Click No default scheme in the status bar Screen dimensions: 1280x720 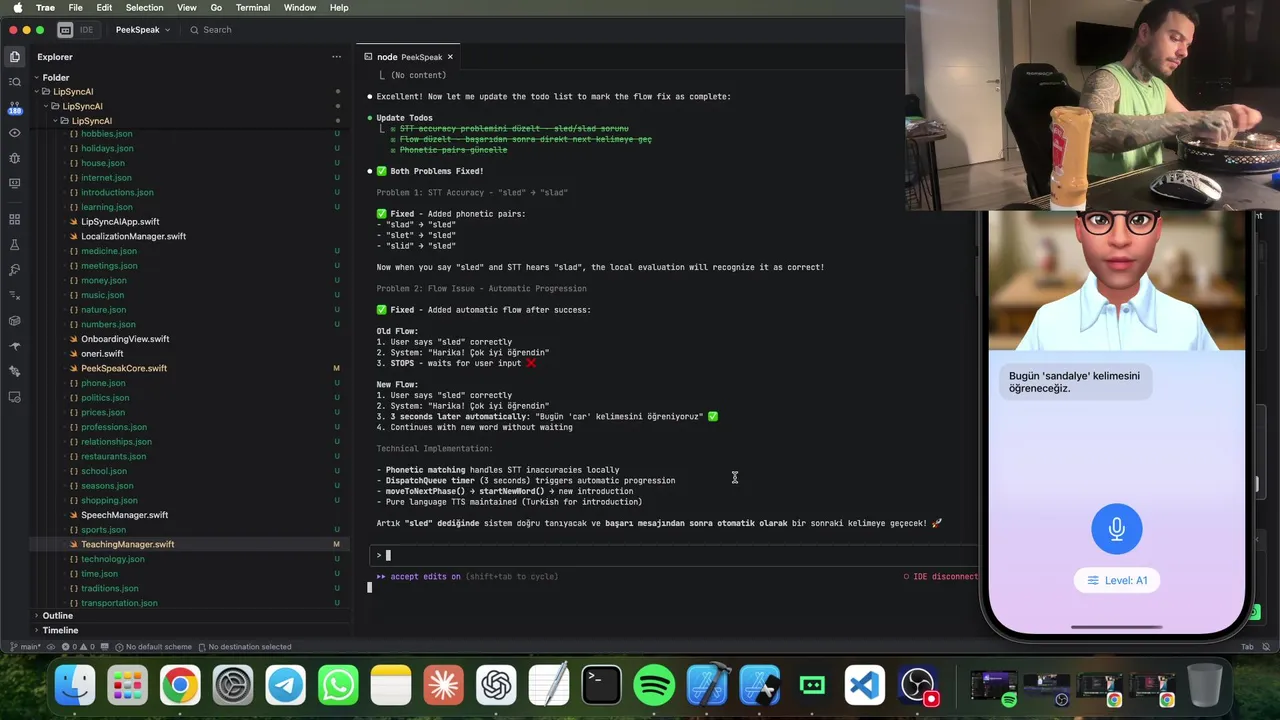pyautogui.click(x=152, y=647)
